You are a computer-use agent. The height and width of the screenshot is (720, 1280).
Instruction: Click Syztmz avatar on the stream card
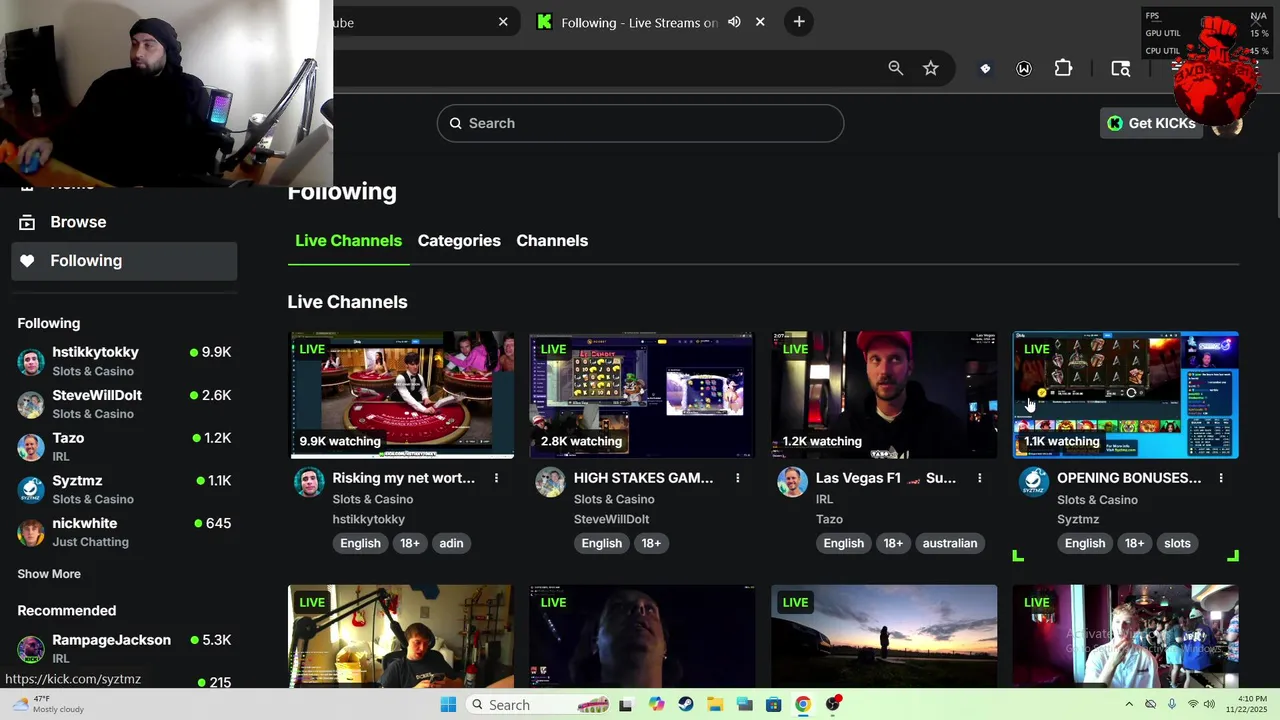point(1033,482)
